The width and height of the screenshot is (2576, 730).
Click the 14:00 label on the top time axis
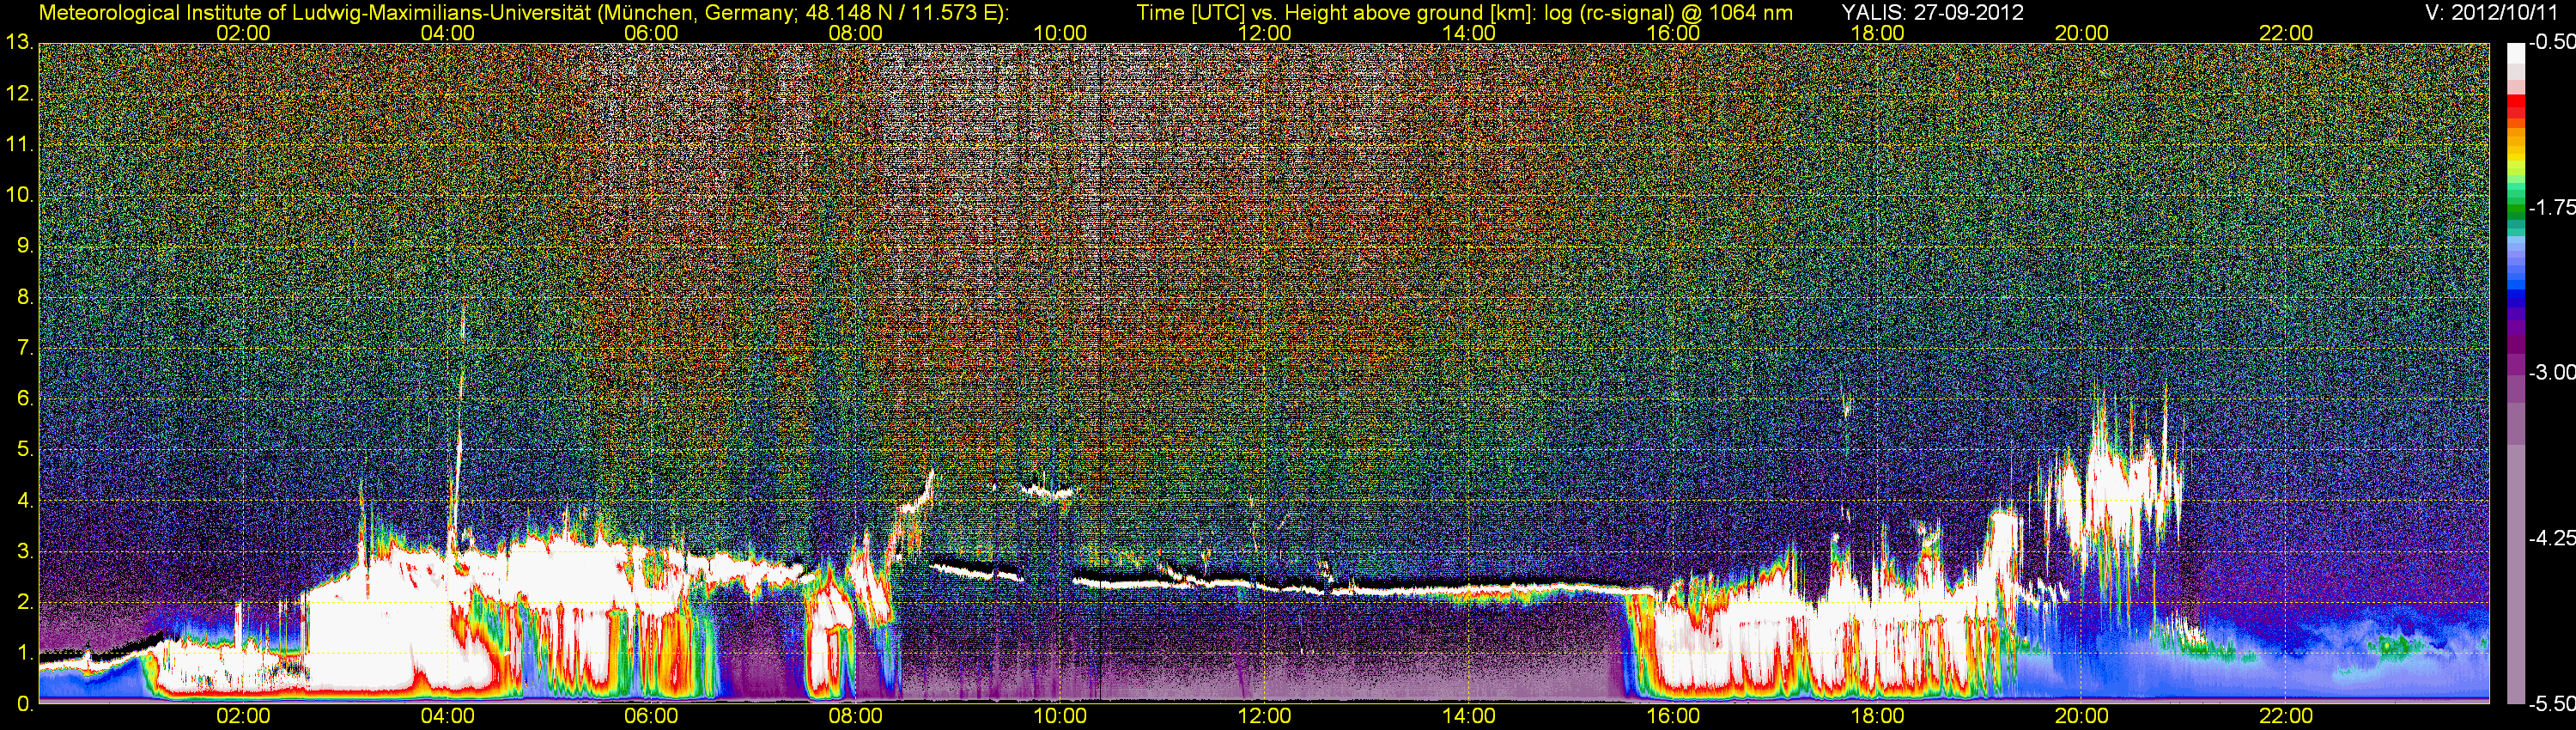(1469, 33)
